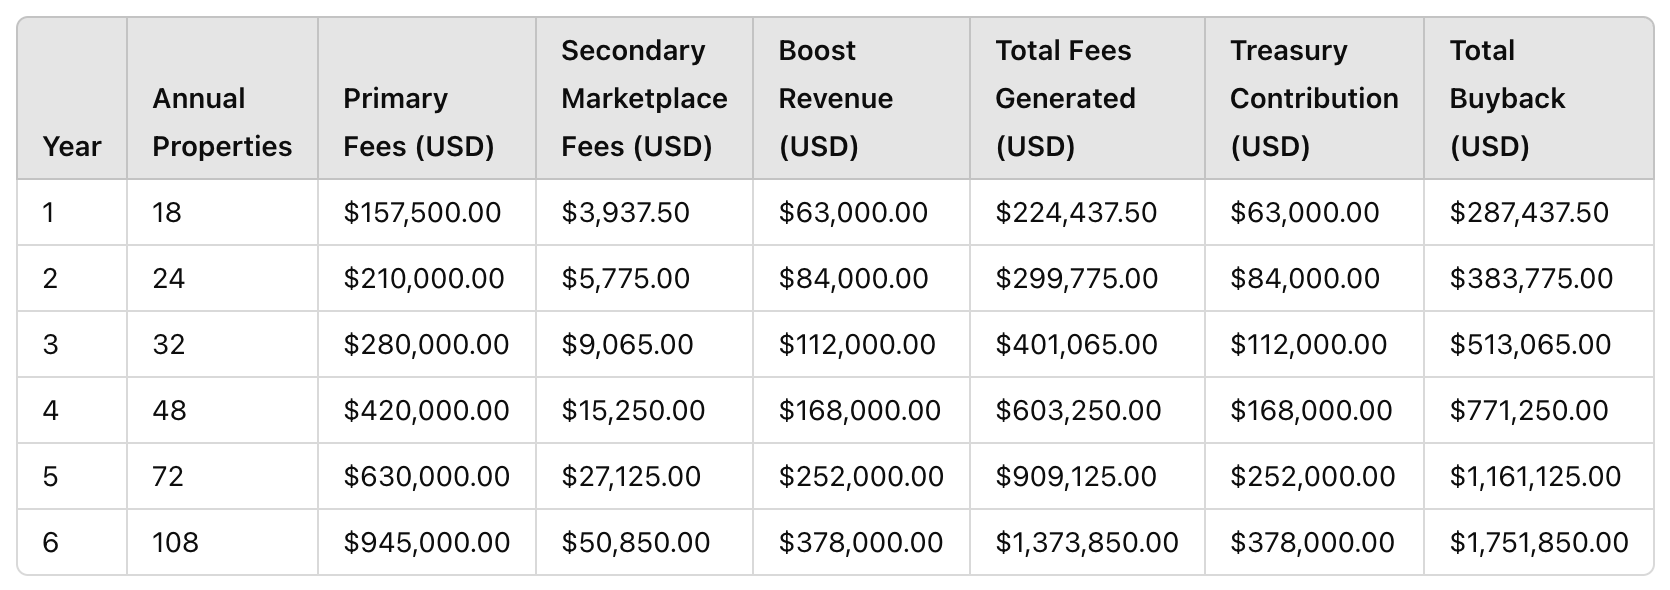Click the $157,500.00 primary fees cell
The width and height of the screenshot is (1670, 590).
(422, 212)
